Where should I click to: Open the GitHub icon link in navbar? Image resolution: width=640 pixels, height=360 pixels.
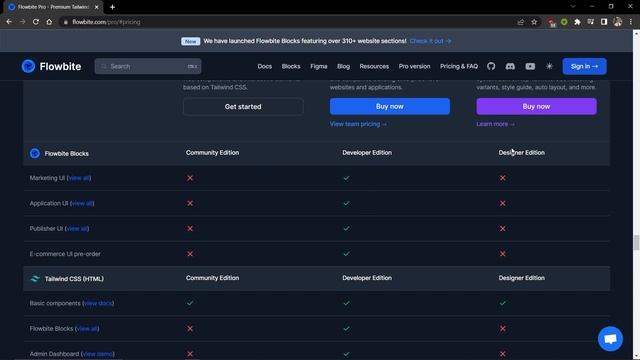pos(491,66)
